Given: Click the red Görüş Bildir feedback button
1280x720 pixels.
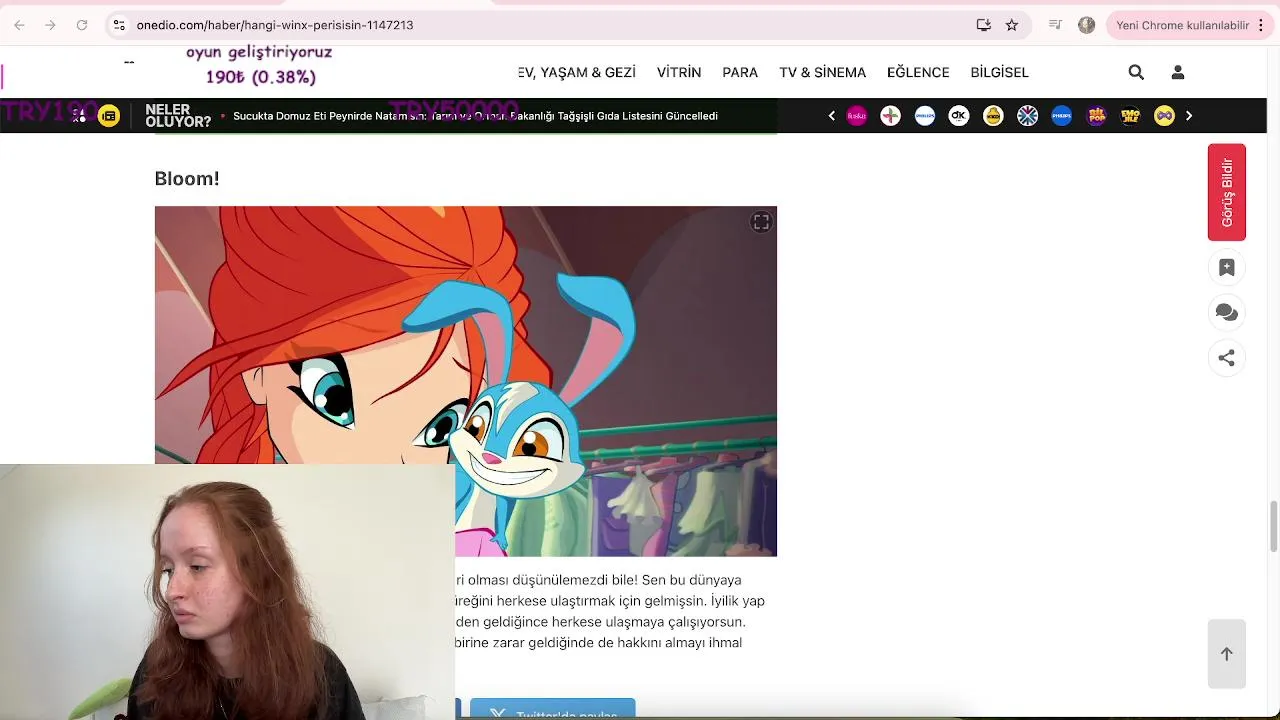Looking at the screenshot, I should tap(1227, 192).
